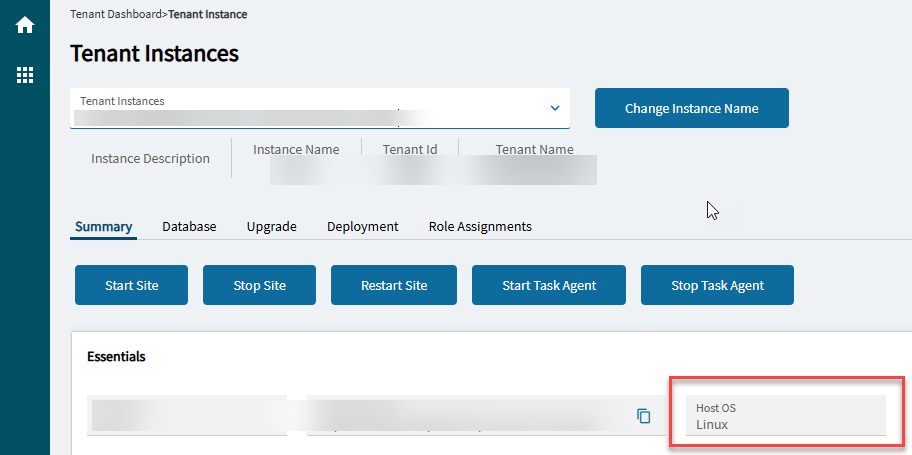The image size is (912, 455).
Task: Hit the Restart Site button
Action: 394,285
